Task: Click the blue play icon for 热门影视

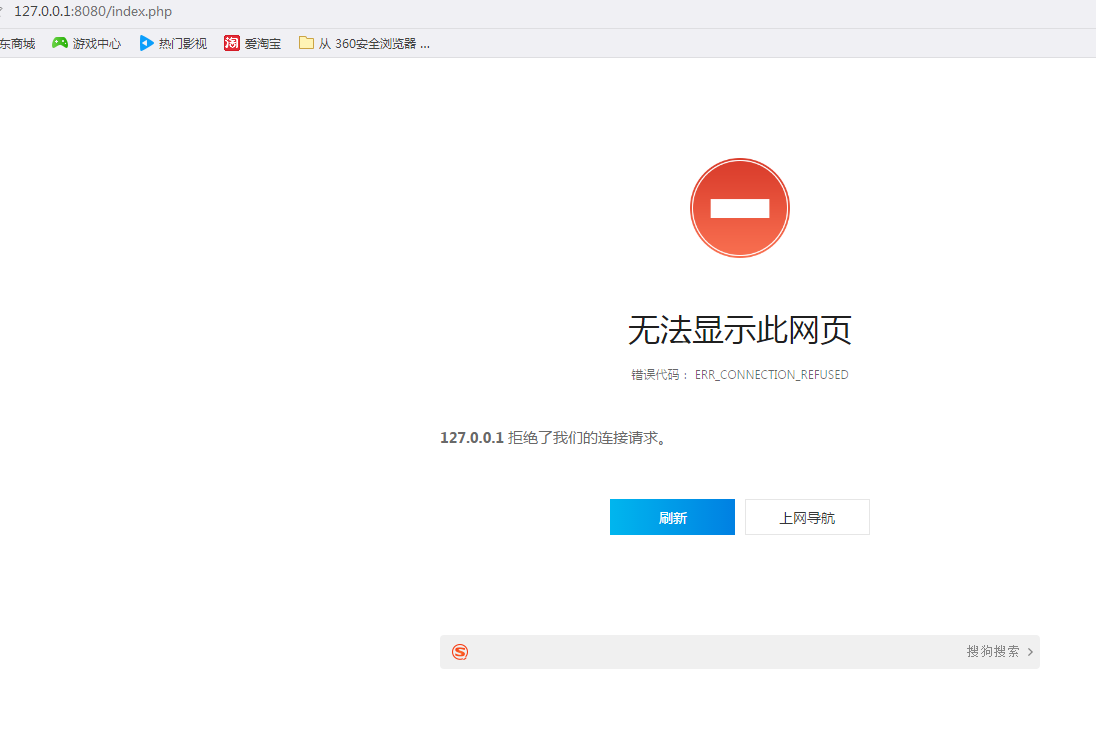Action: (146, 43)
